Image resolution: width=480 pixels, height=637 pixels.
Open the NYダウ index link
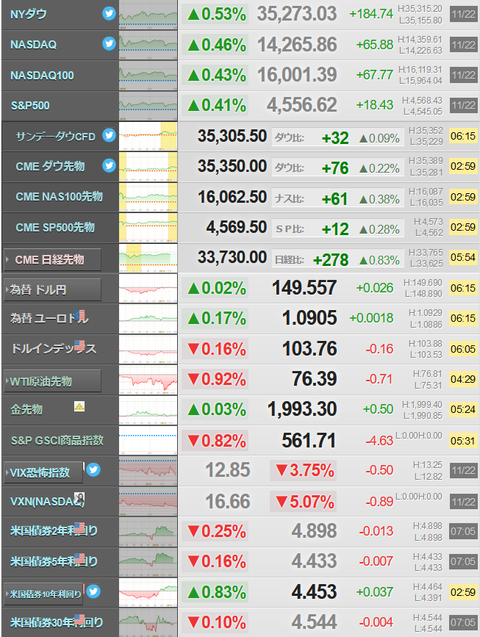(x=28, y=14)
